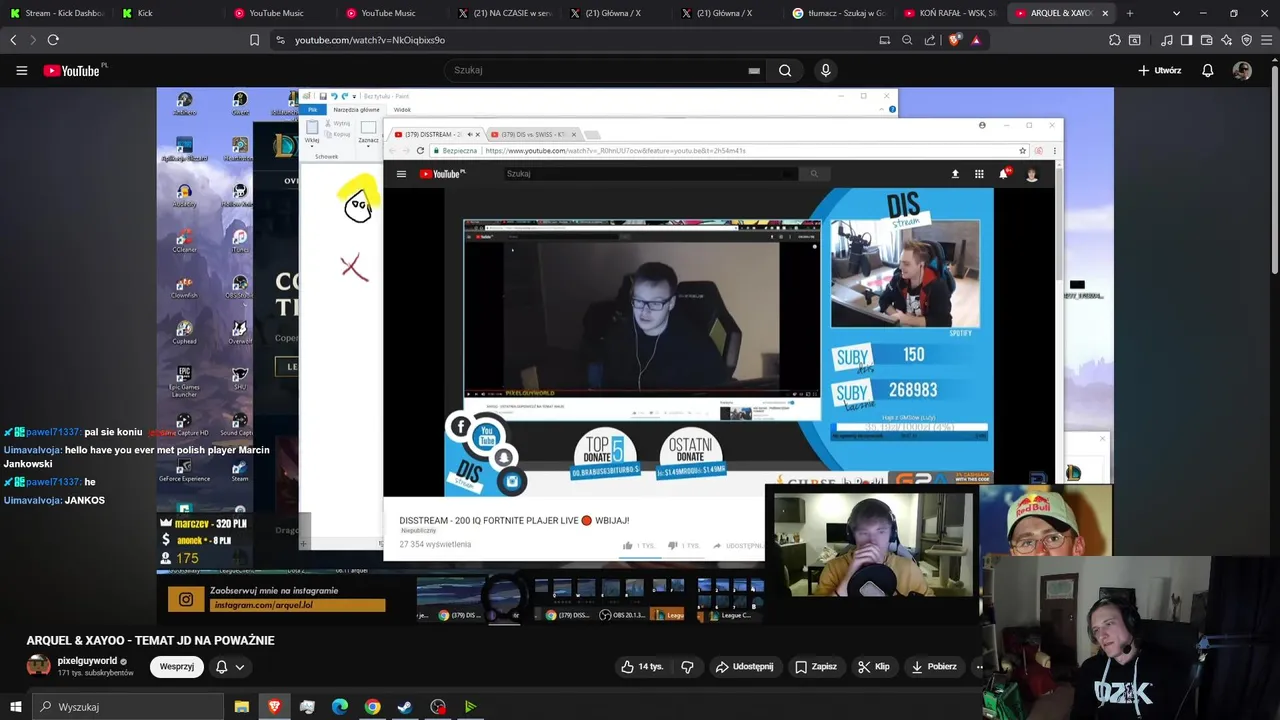Open Brave Rewards triangle icon
Image resolution: width=1280 pixels, height=720 pixels.
tap(976, 40)
